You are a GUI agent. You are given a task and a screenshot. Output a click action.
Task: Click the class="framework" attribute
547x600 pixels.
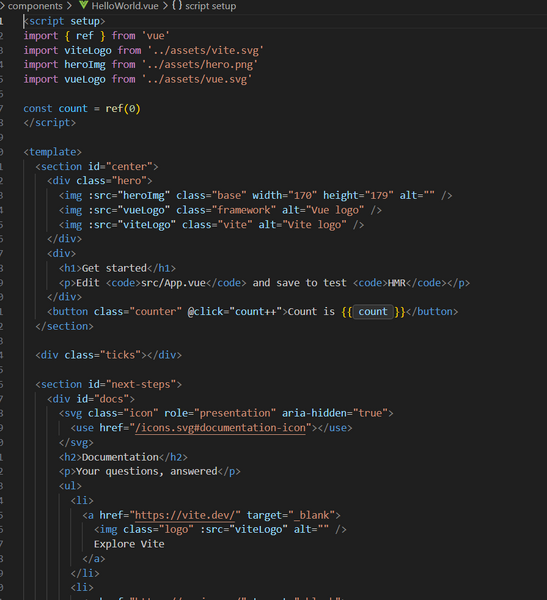click(226, 210)
